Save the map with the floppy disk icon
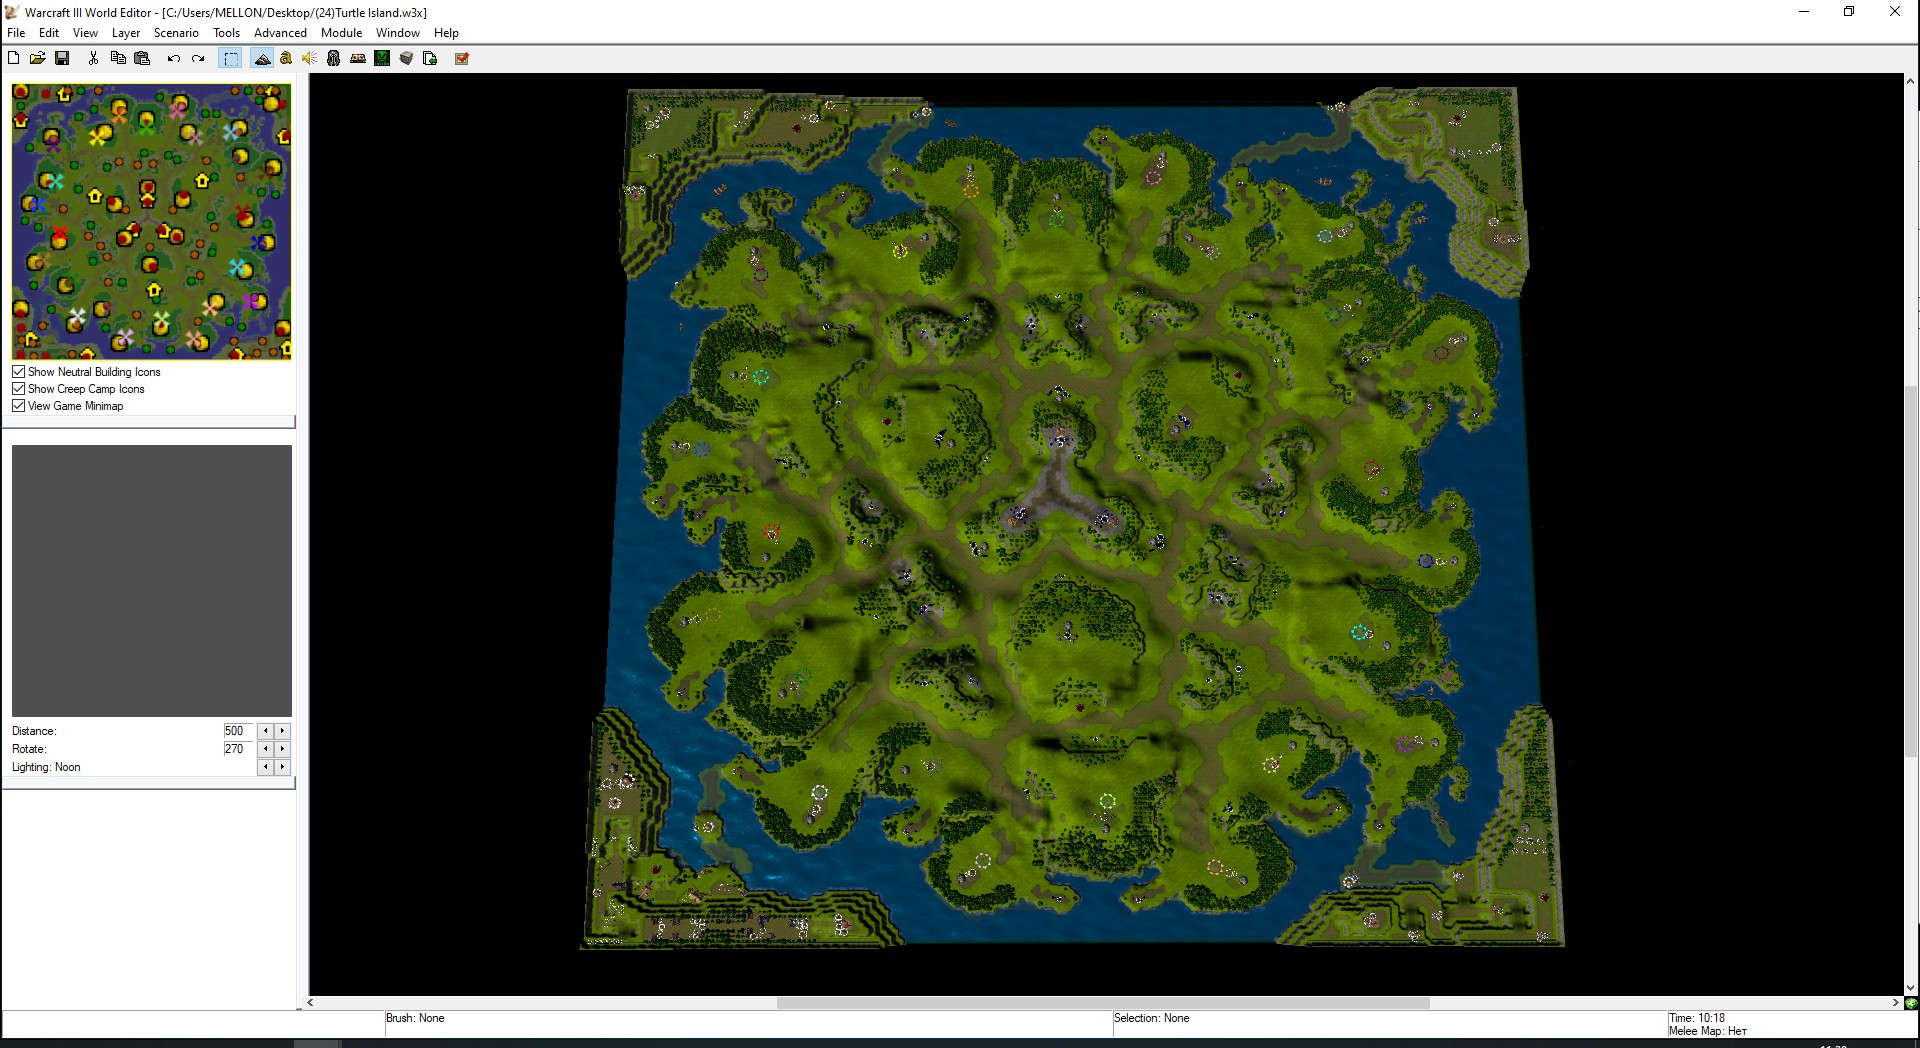Viewport: 1920px width, 1048px height. click(x=62, y=58)
